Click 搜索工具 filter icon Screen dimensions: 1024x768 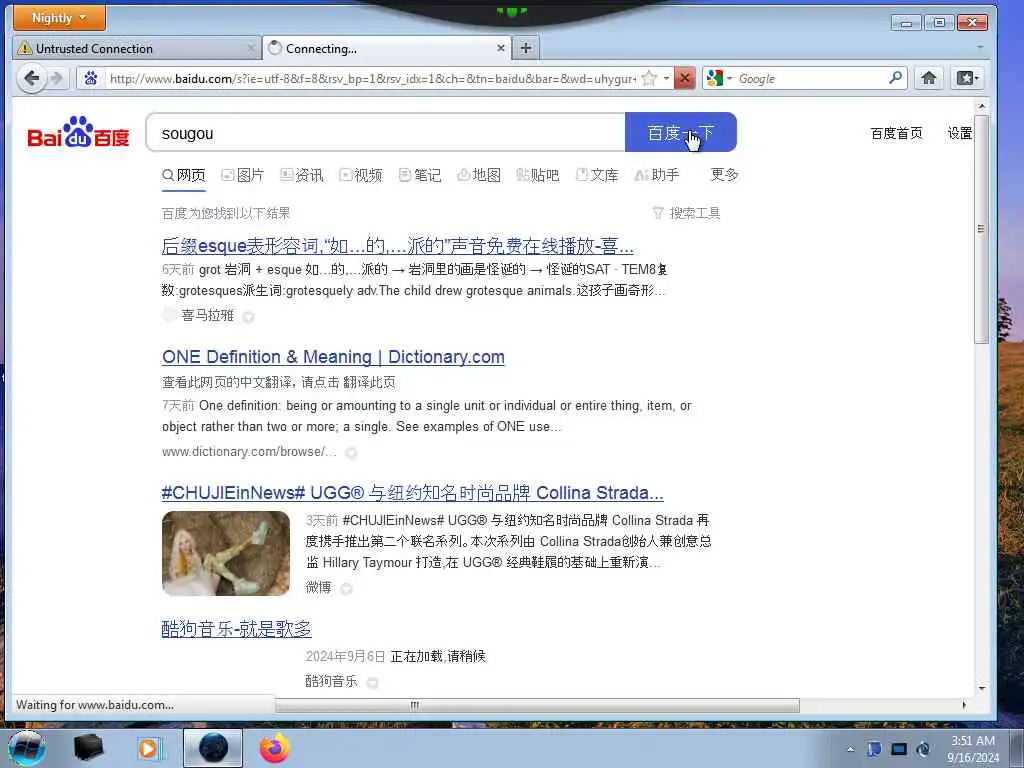pyautogui.click(x=658, y=213)
